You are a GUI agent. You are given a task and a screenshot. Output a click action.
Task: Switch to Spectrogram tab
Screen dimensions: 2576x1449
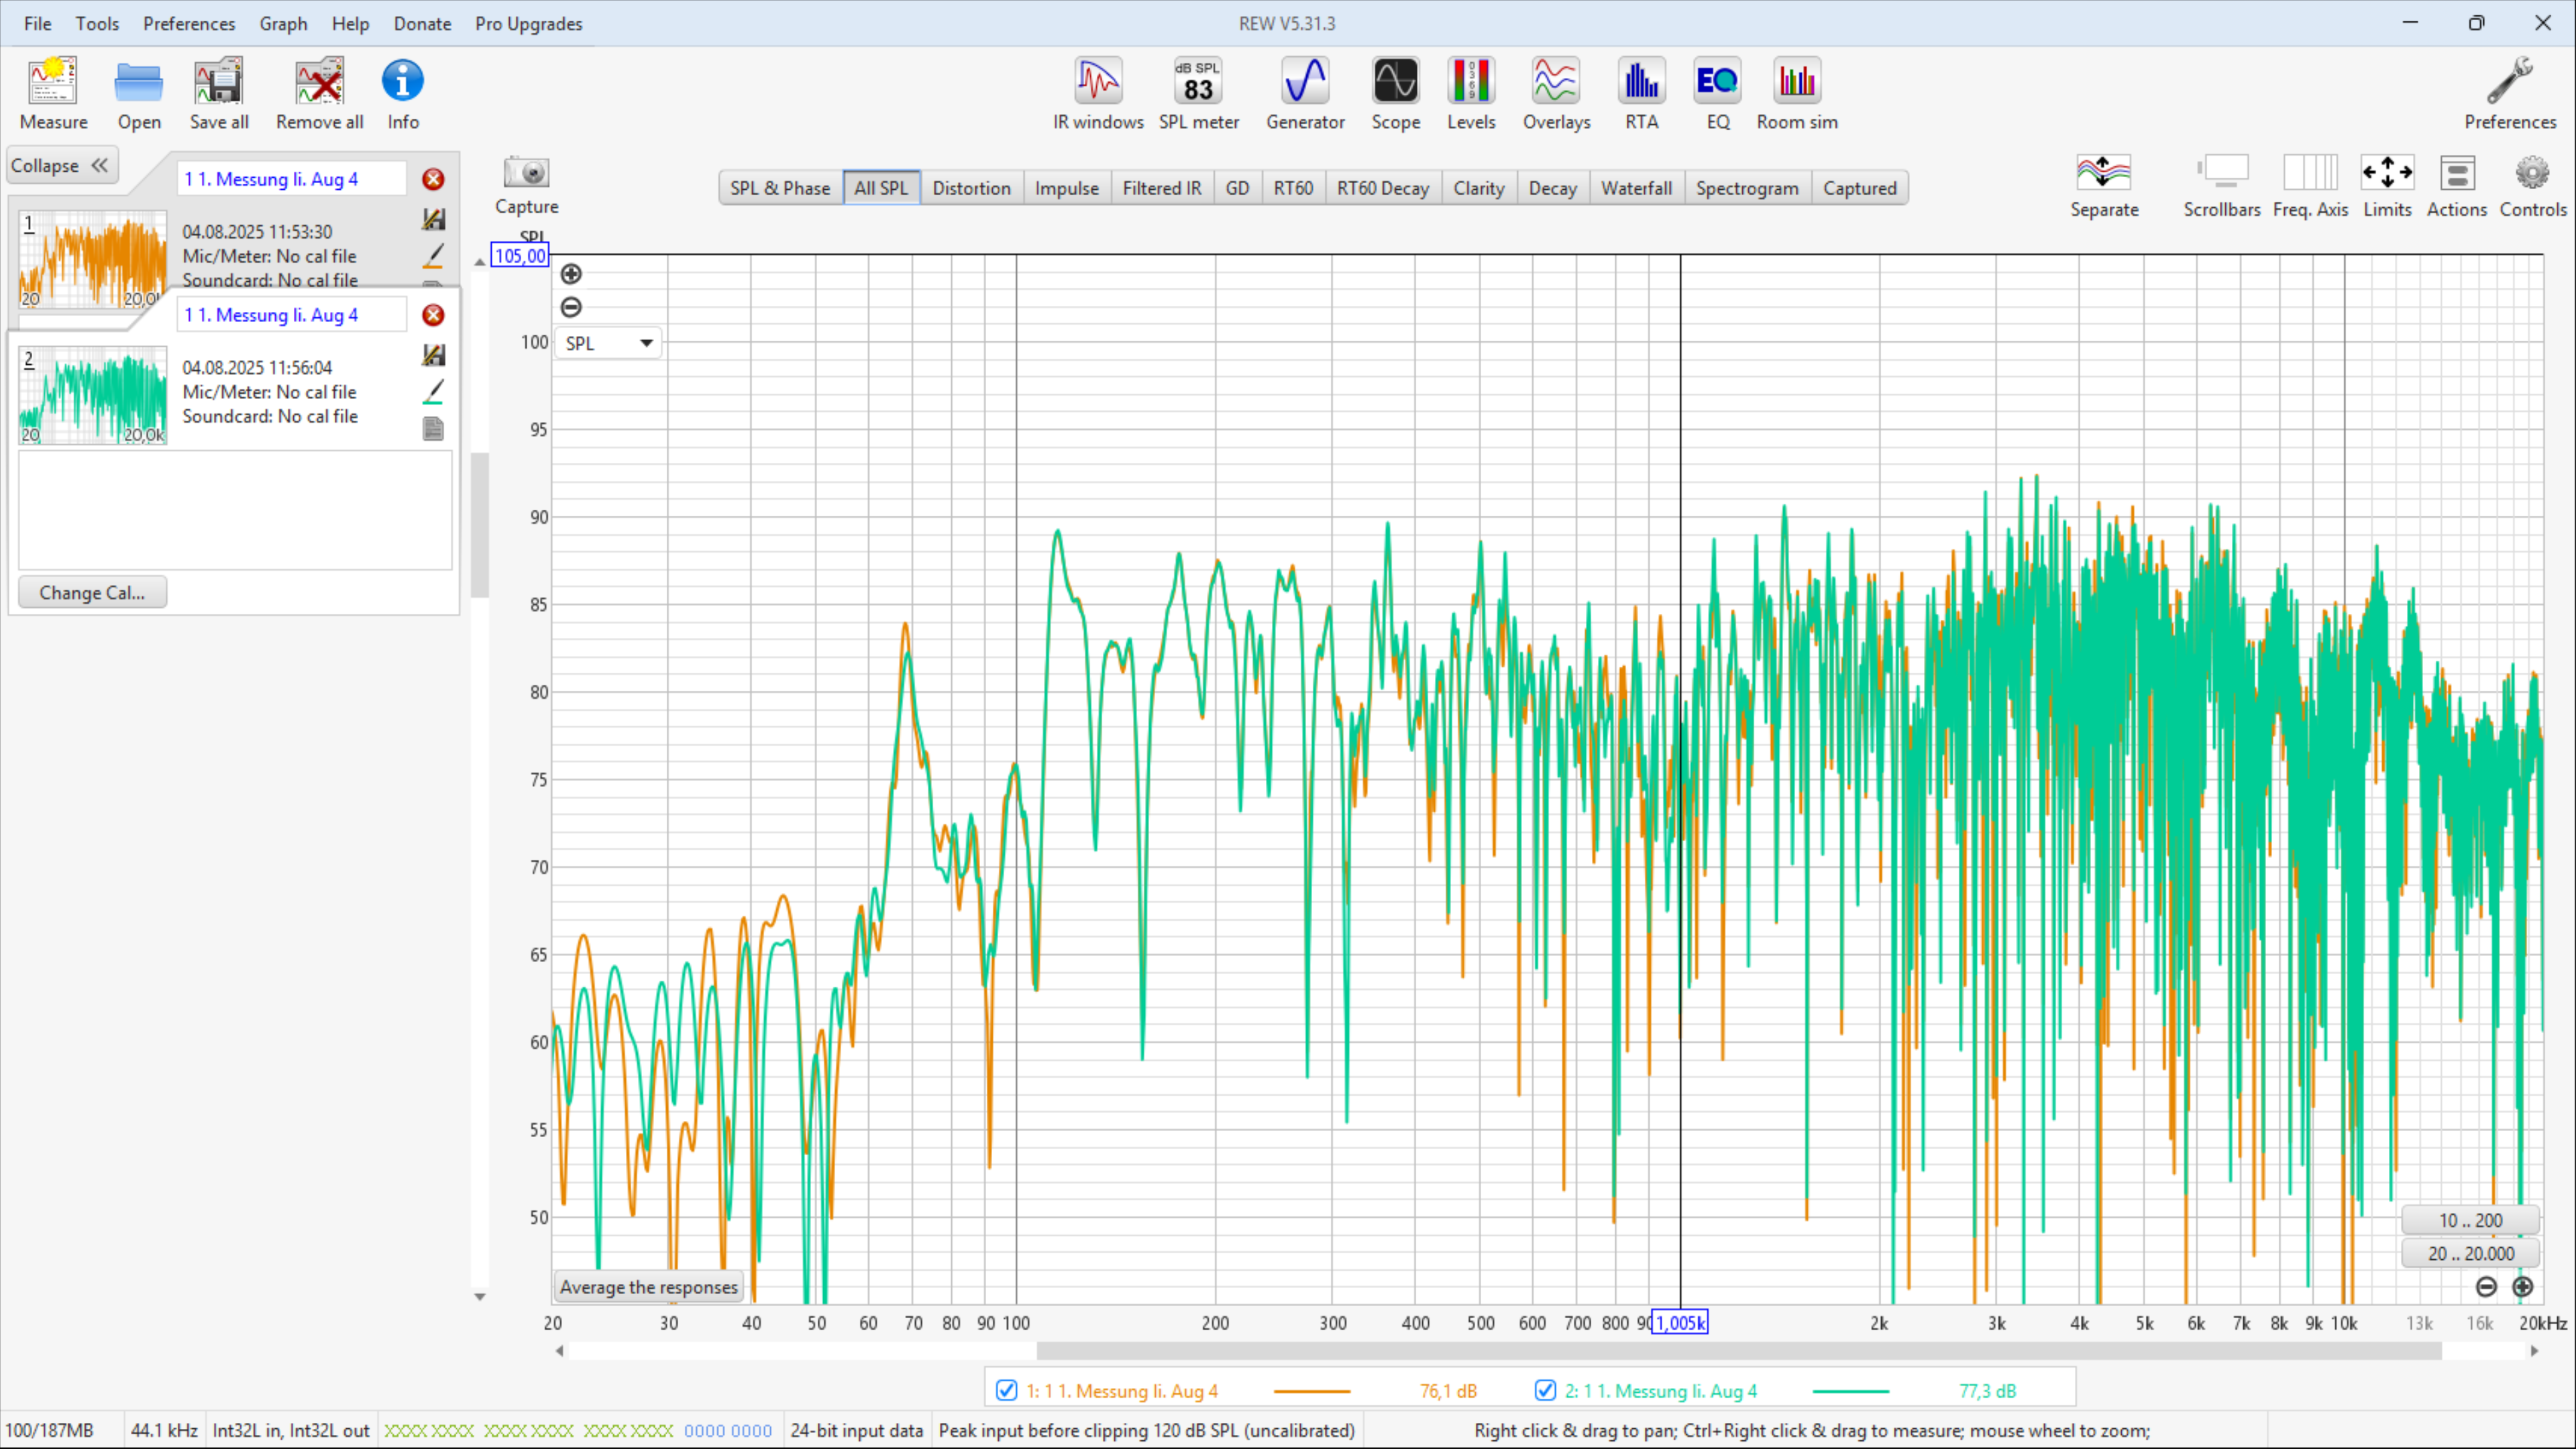tap(1747, 188)
